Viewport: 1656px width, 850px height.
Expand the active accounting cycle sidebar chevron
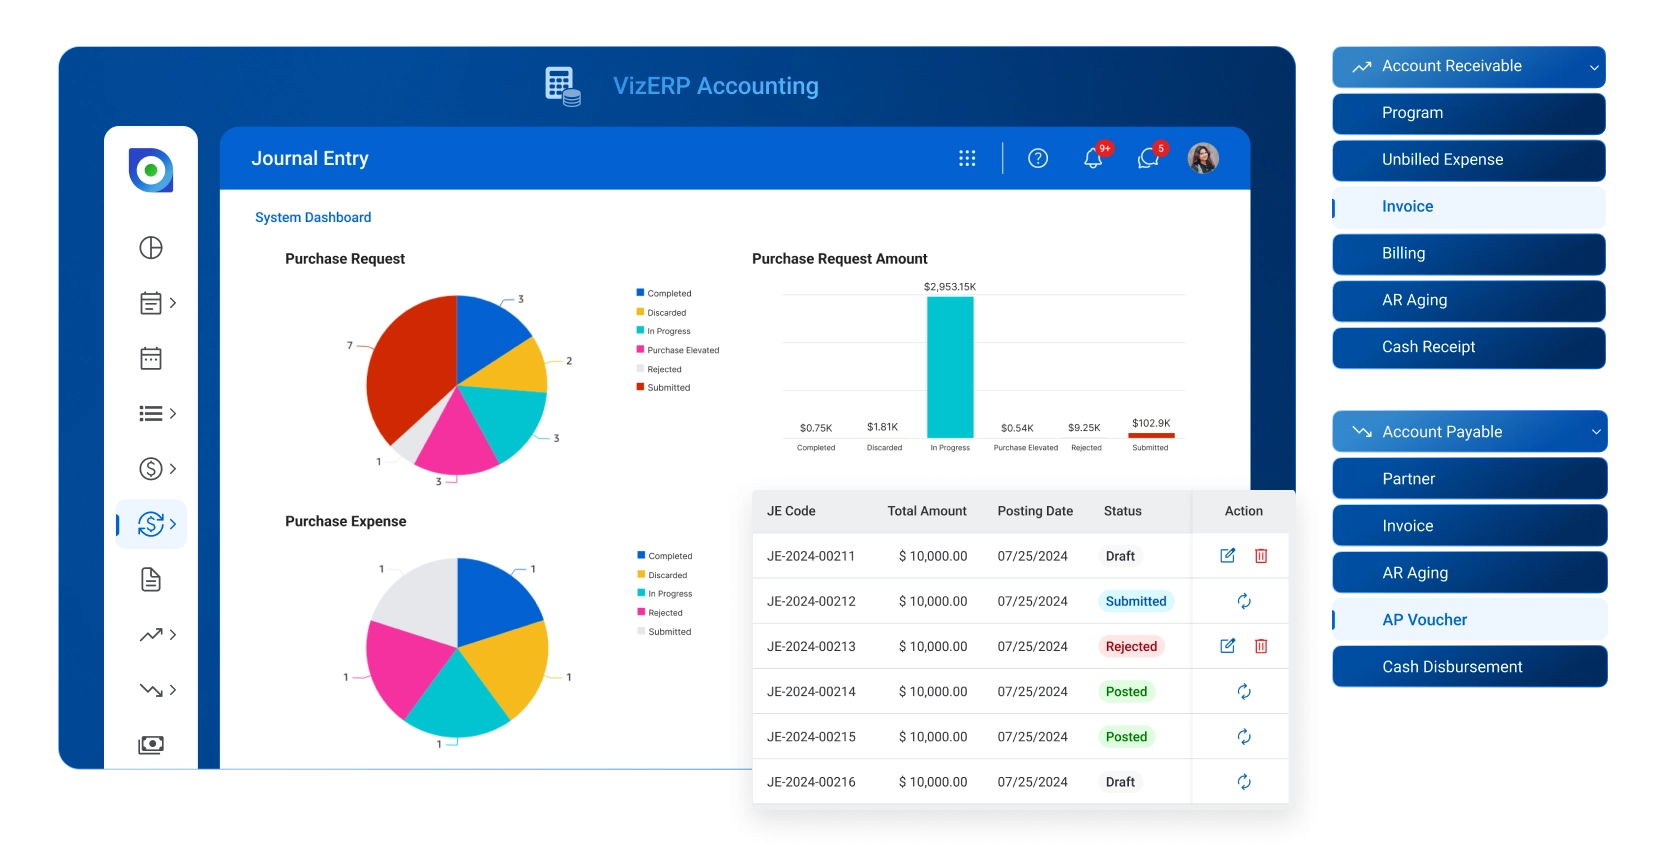[173, 524]
